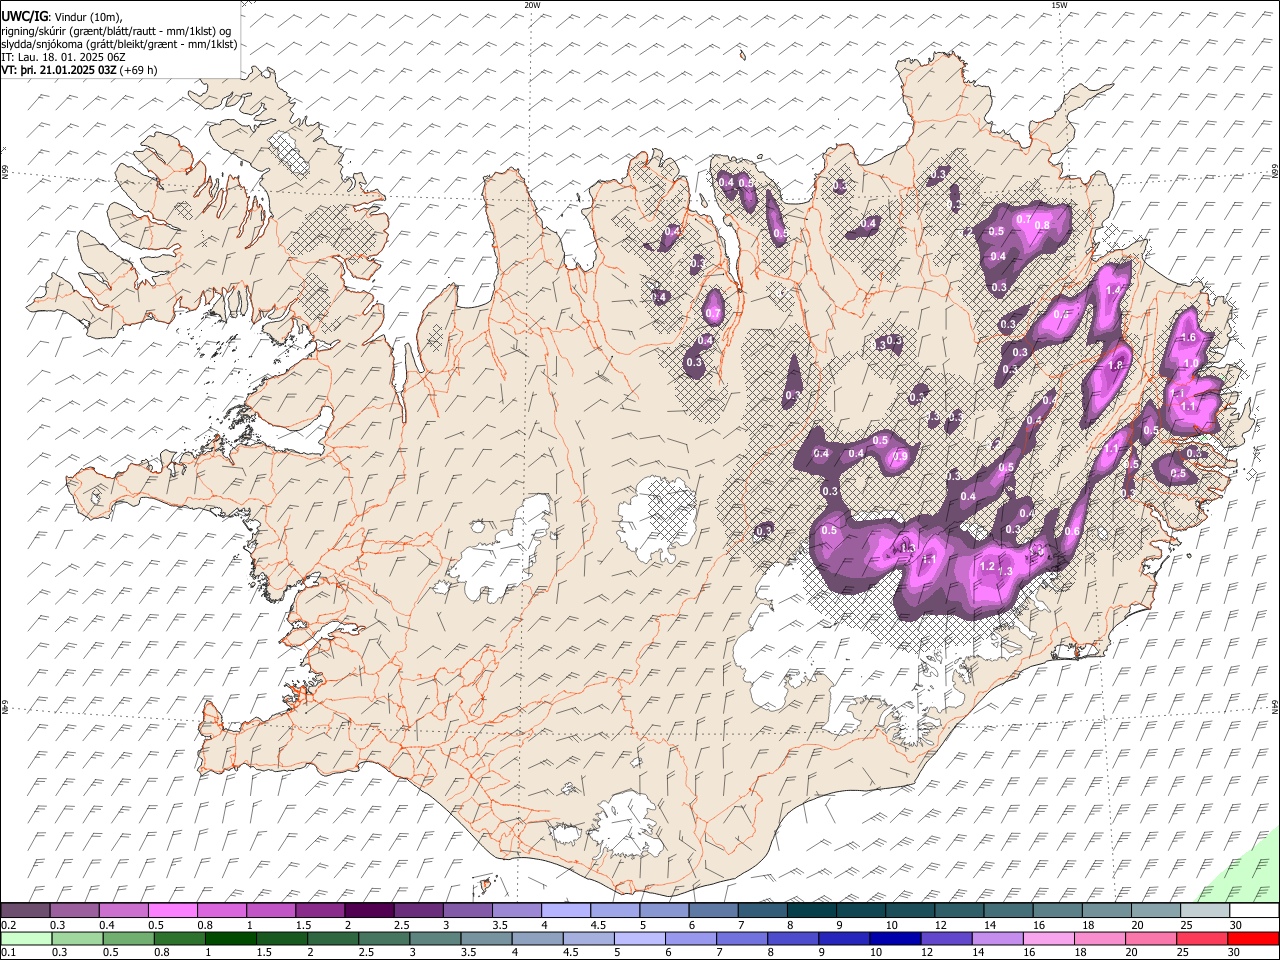Click the dark teal swatch labeled 8 in the purple-gray row

(x=811, y=910)
